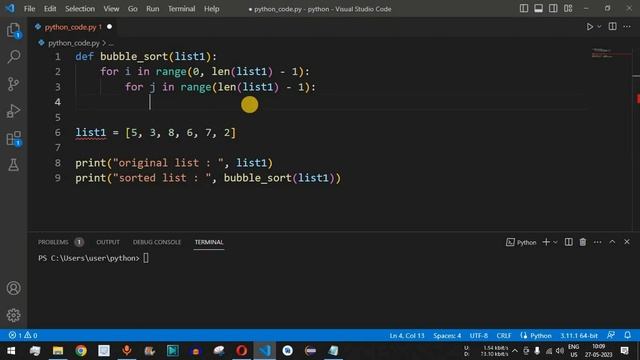The height and width of the screenshot is (360, 640).
Task: Open the Extensions view
Action: [x=13, y=138]
